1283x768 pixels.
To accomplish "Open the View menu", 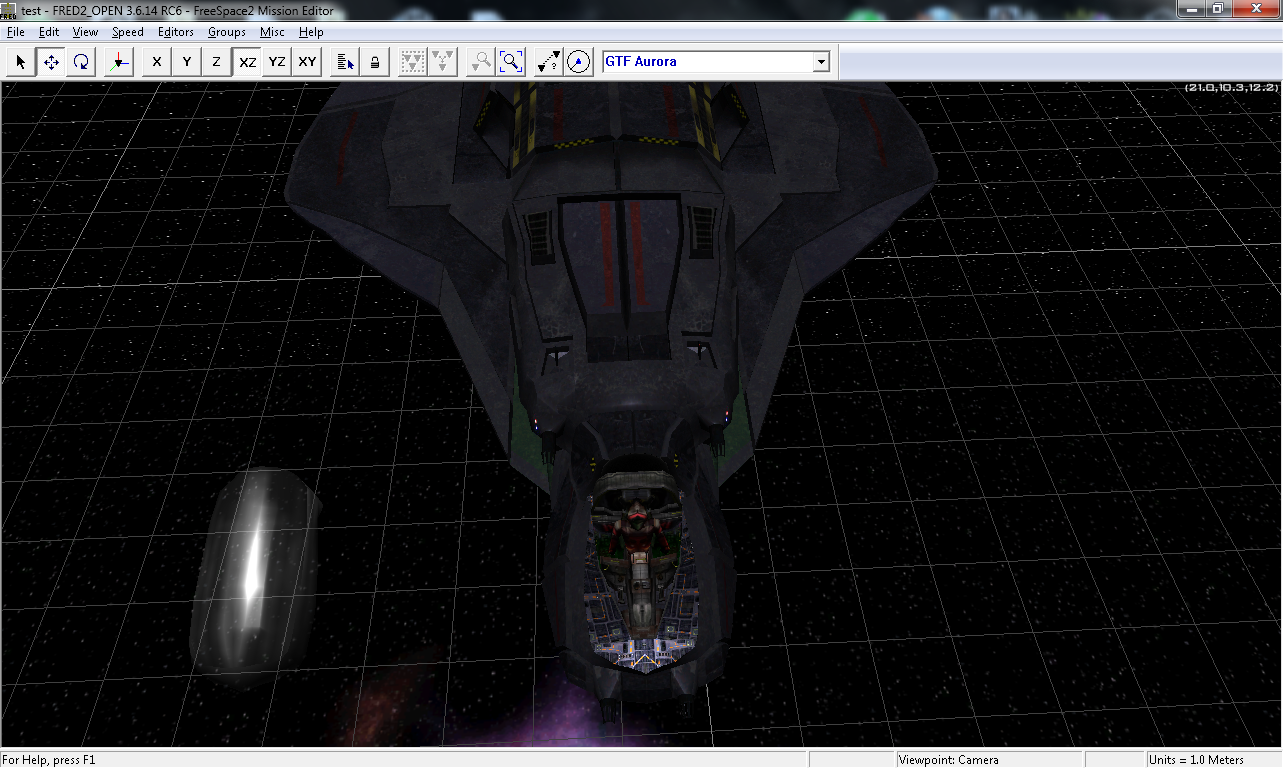I will (85, 32).
